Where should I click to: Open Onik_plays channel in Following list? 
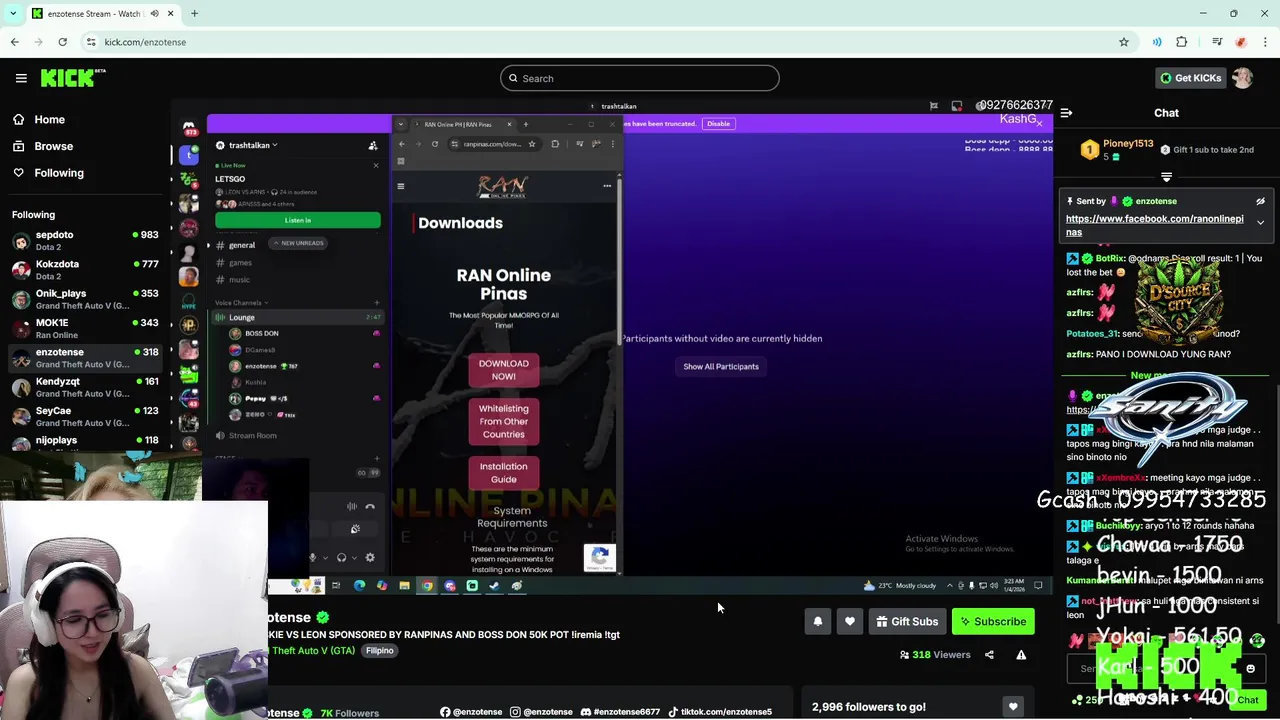coord(85,299)
